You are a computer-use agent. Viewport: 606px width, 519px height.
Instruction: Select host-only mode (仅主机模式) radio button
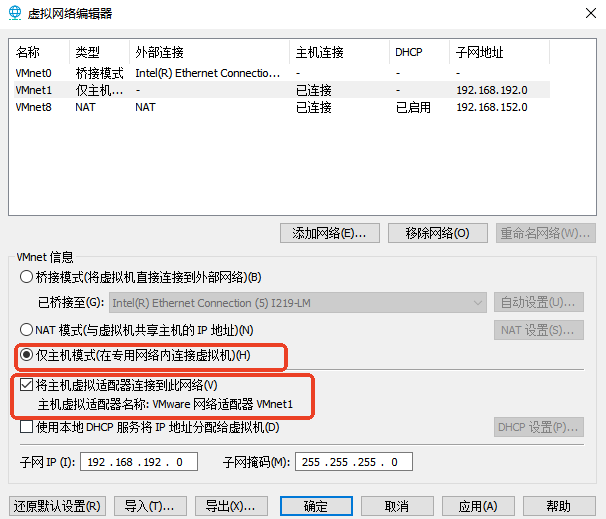point(27,356)
